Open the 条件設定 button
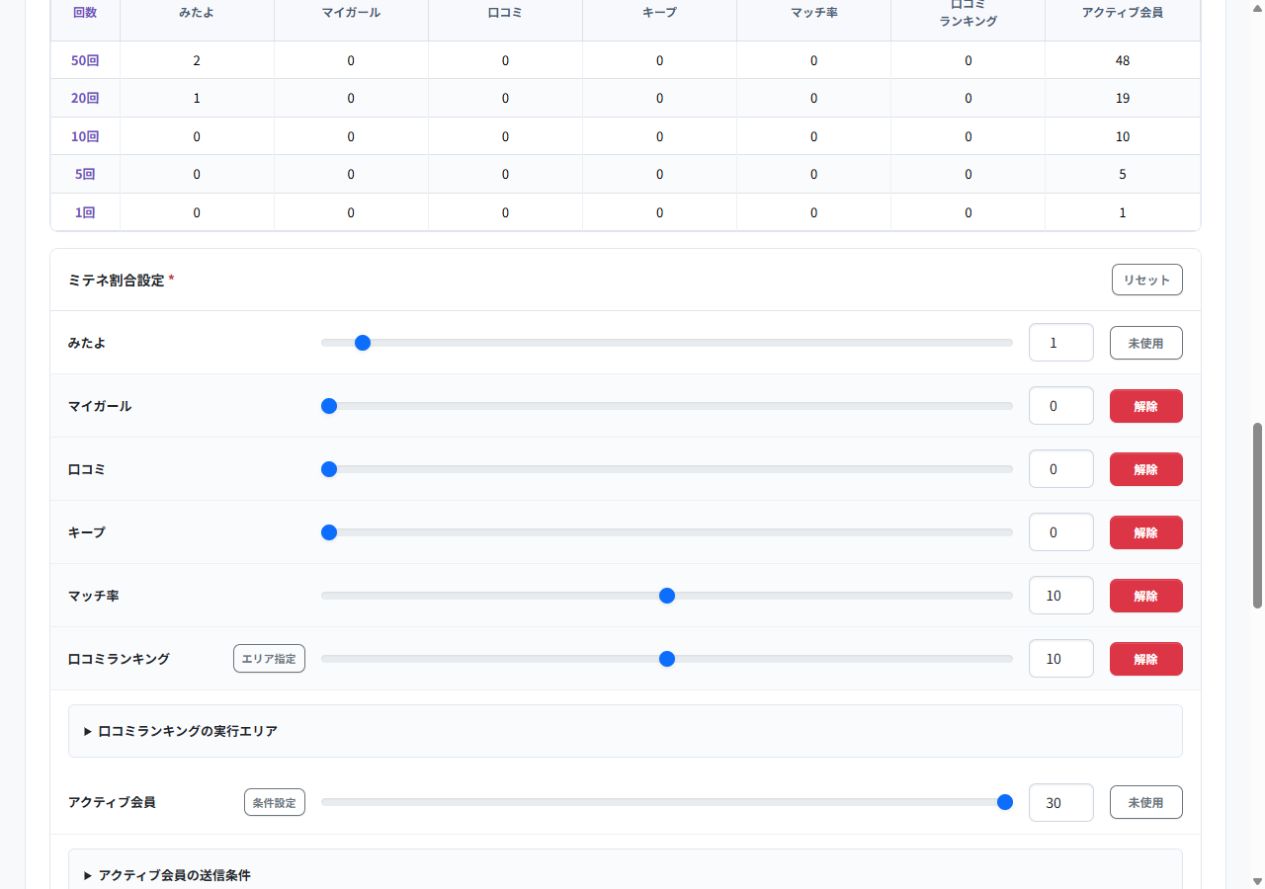1265x889 pixels. coord(274,802)
